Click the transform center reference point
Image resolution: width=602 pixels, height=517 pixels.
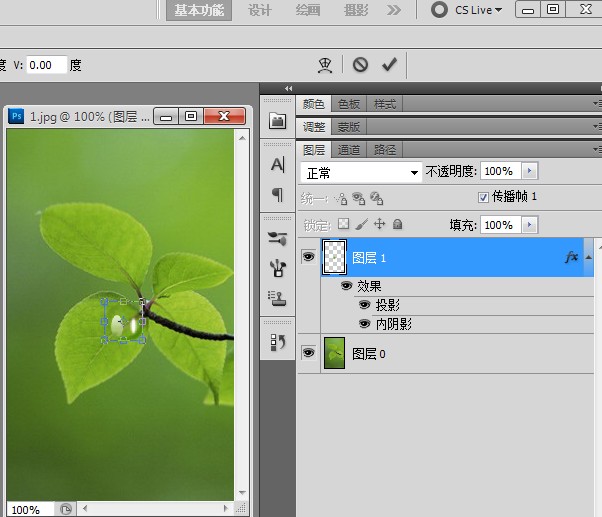tap(124, 321)
